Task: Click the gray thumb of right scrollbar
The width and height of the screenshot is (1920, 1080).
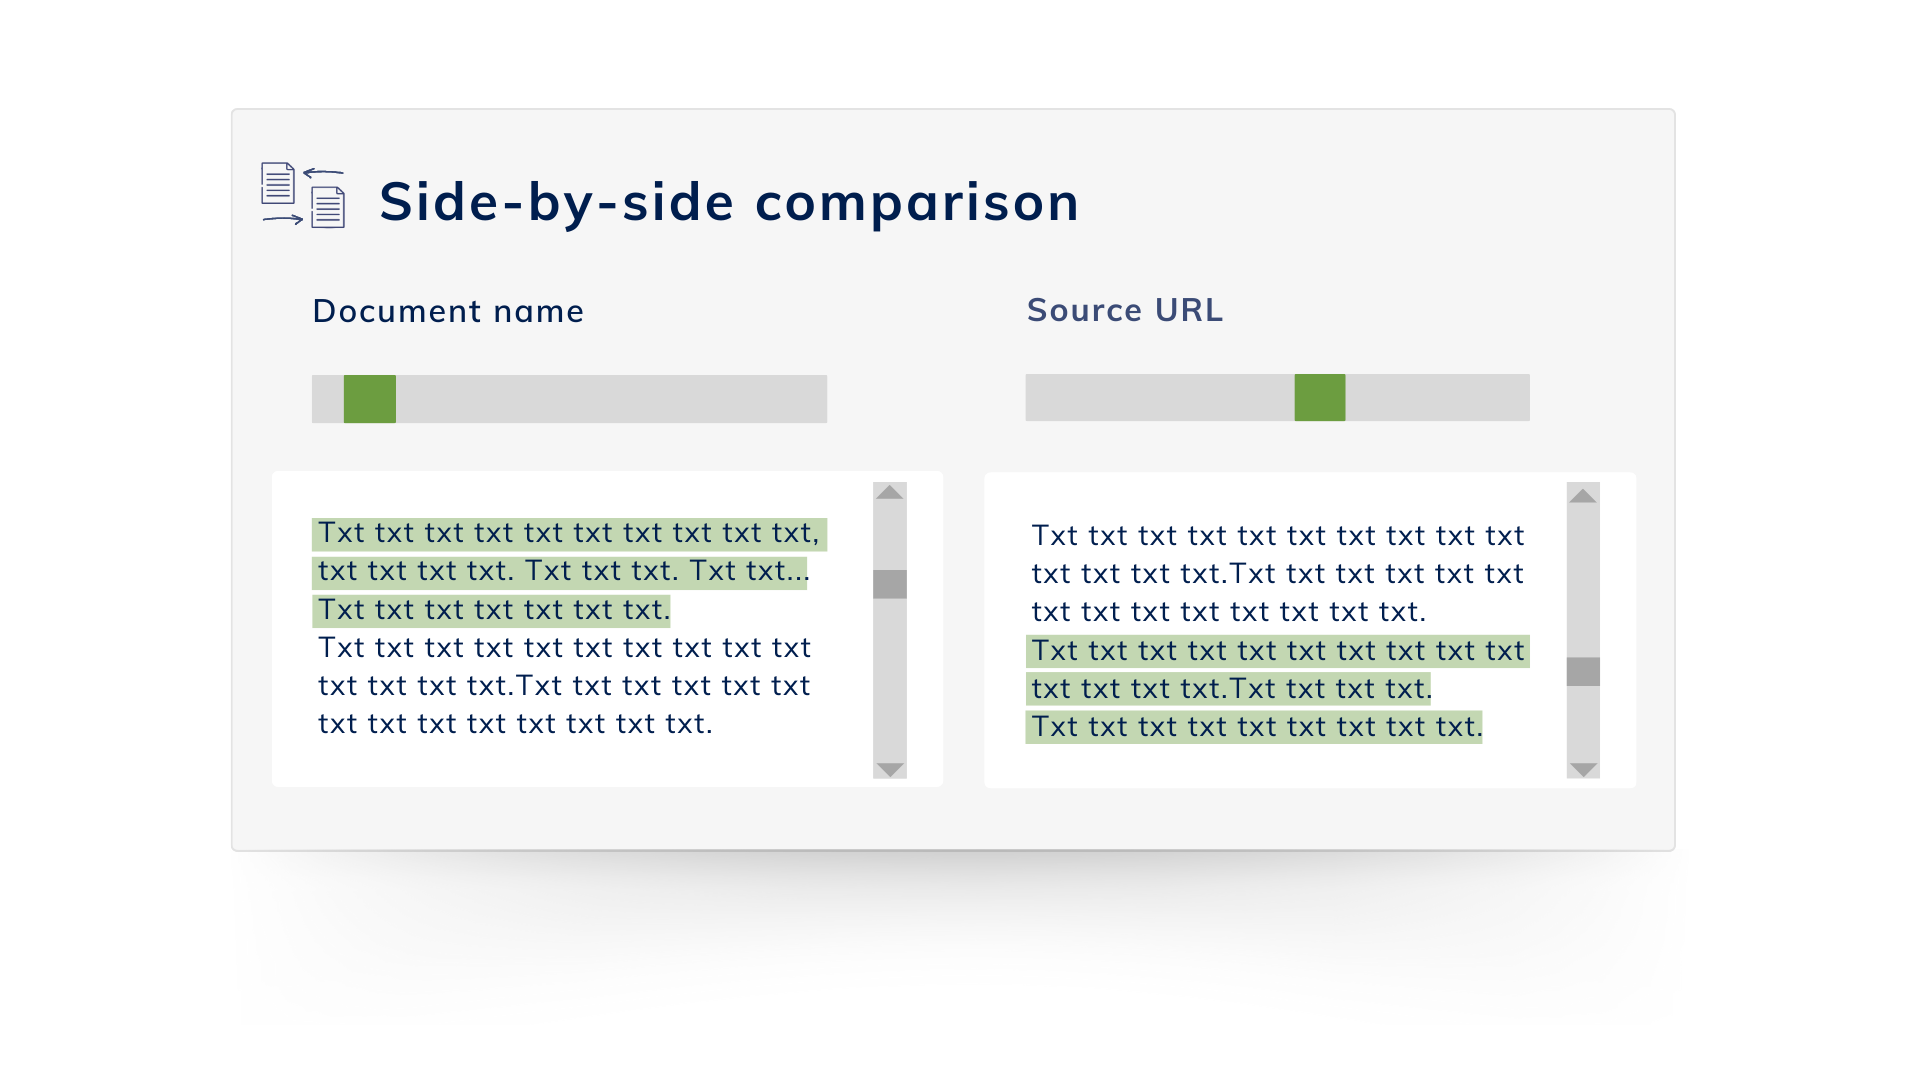Action: (1583, 671)
